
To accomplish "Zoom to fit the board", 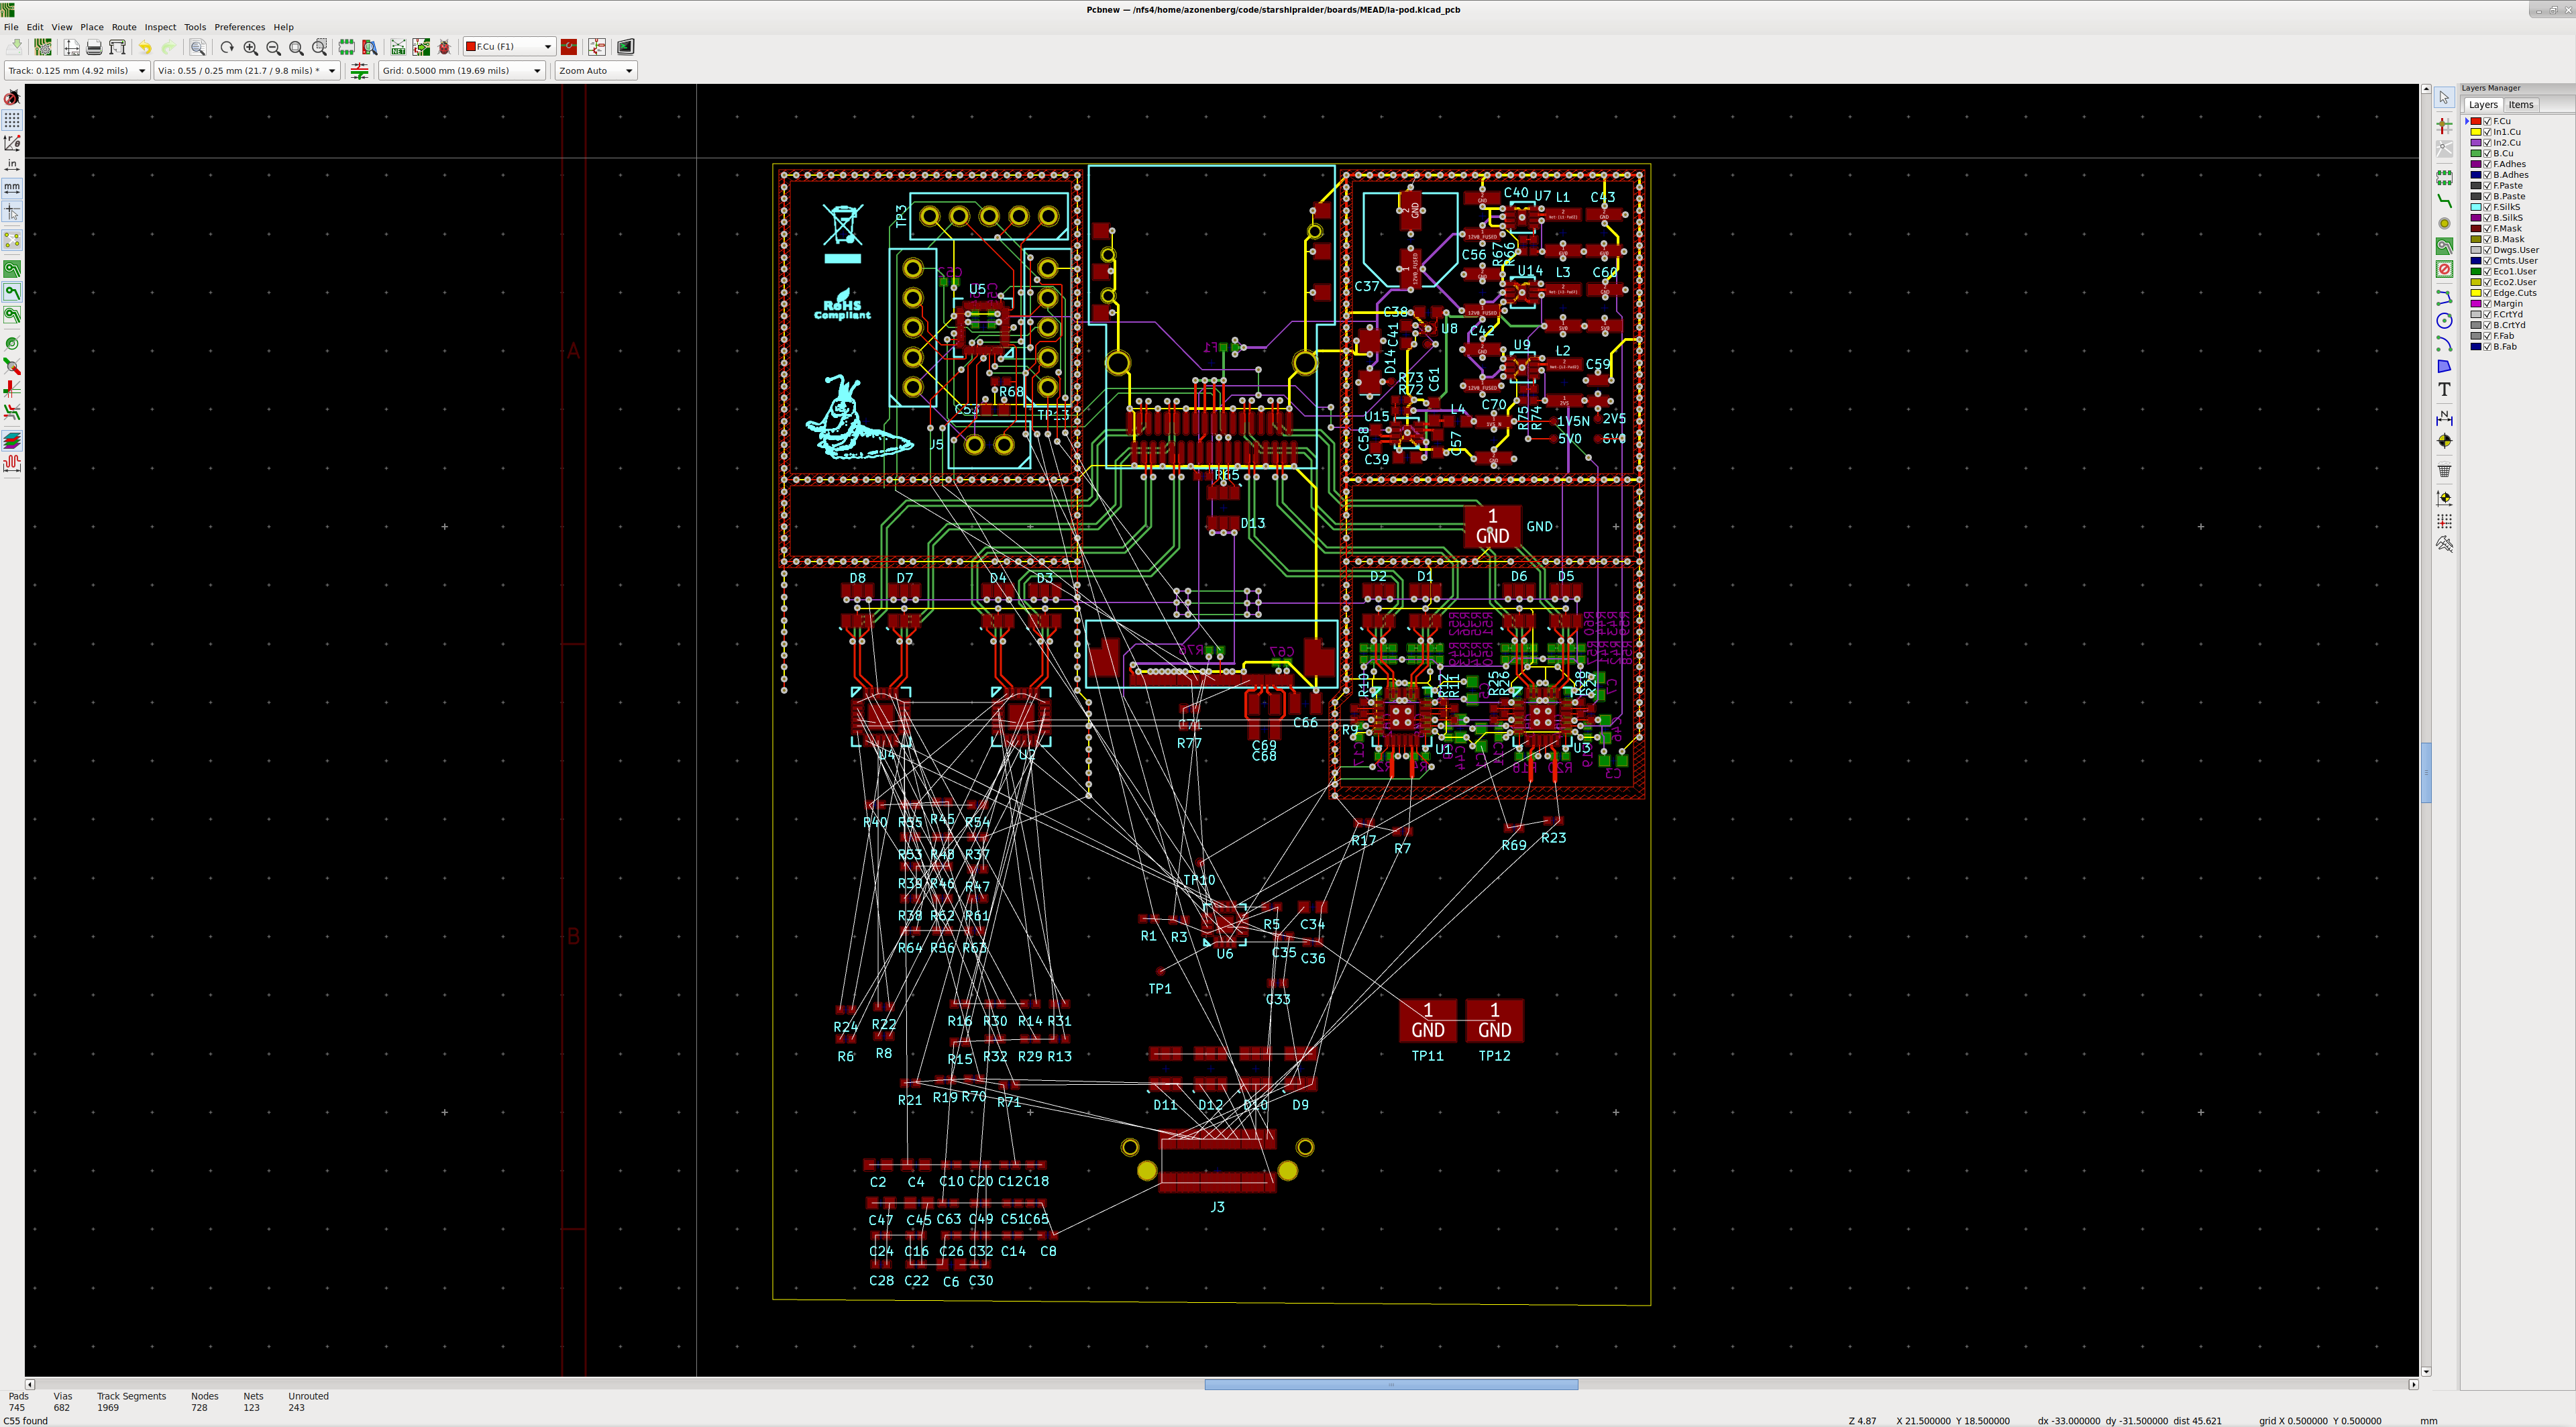I will 296,47.
